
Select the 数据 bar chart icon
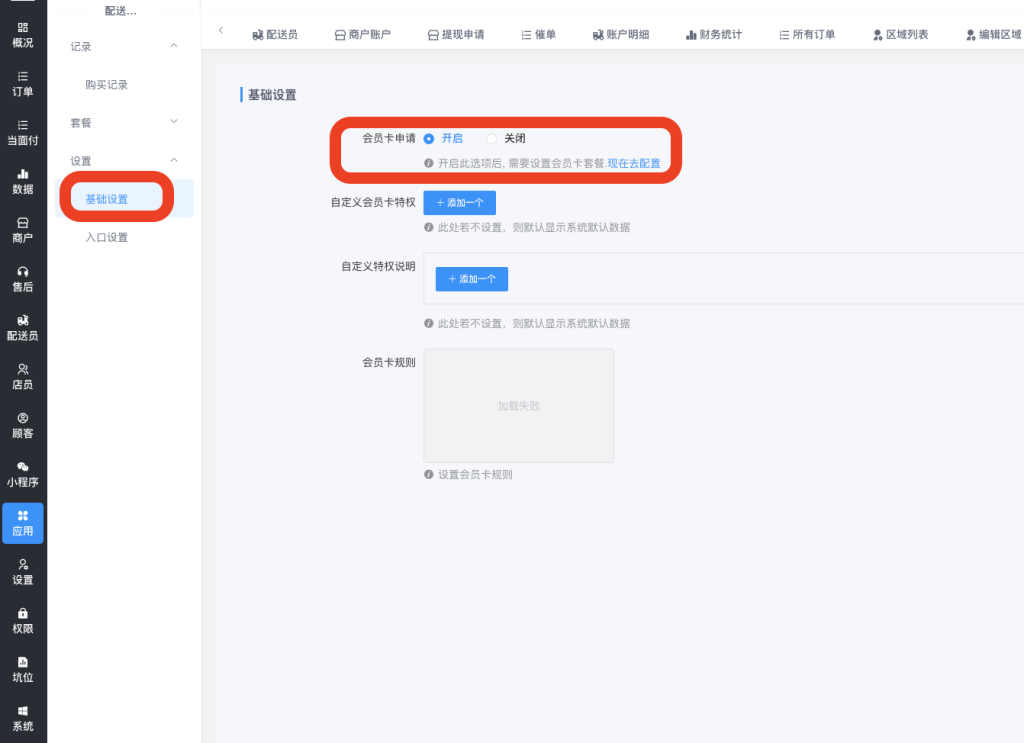click(x=22, y=174)
